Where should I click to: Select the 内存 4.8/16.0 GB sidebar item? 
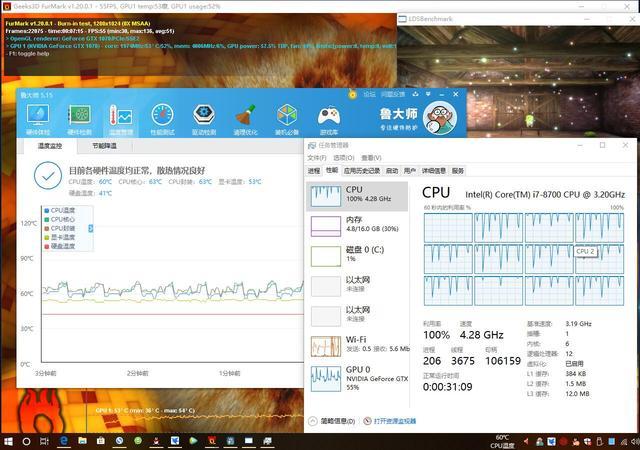(357, 226)
